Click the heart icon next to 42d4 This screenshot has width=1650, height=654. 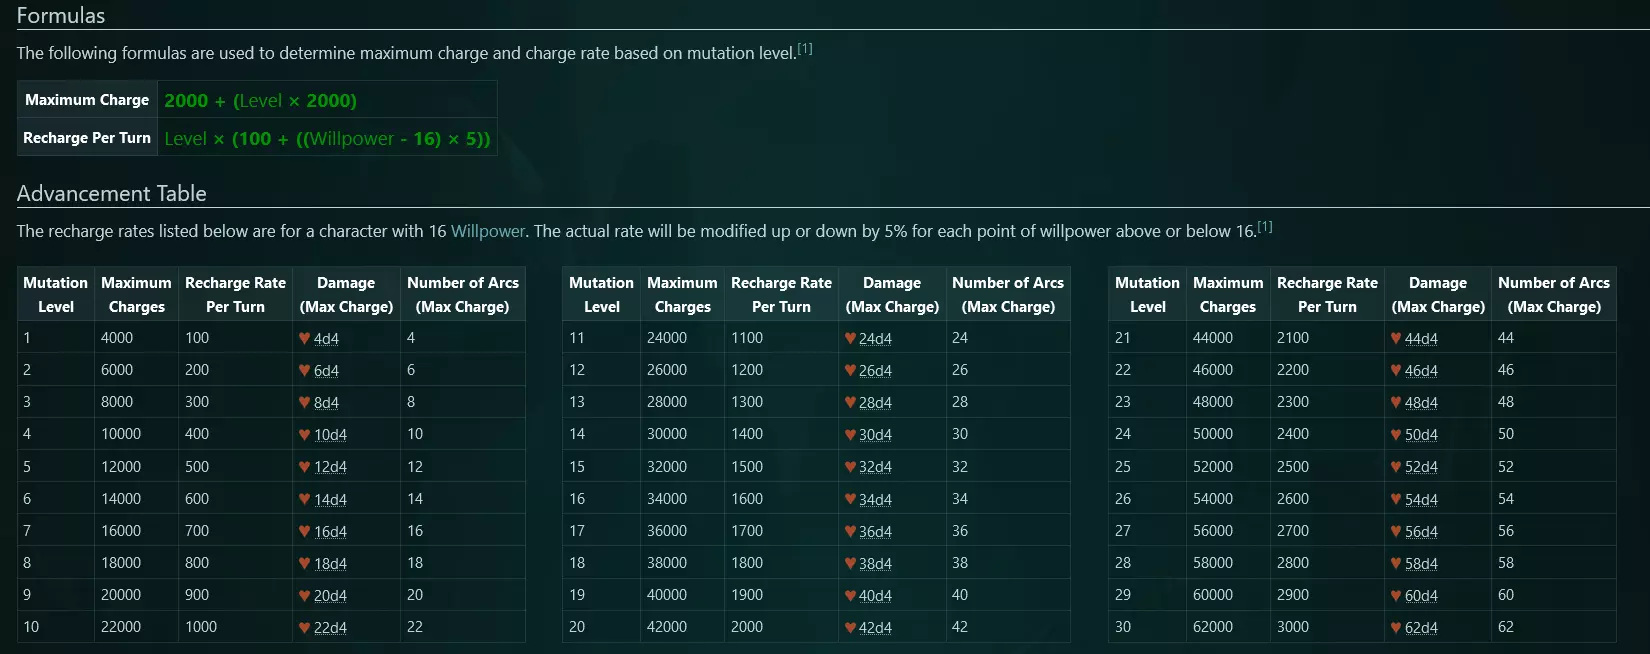850,628
